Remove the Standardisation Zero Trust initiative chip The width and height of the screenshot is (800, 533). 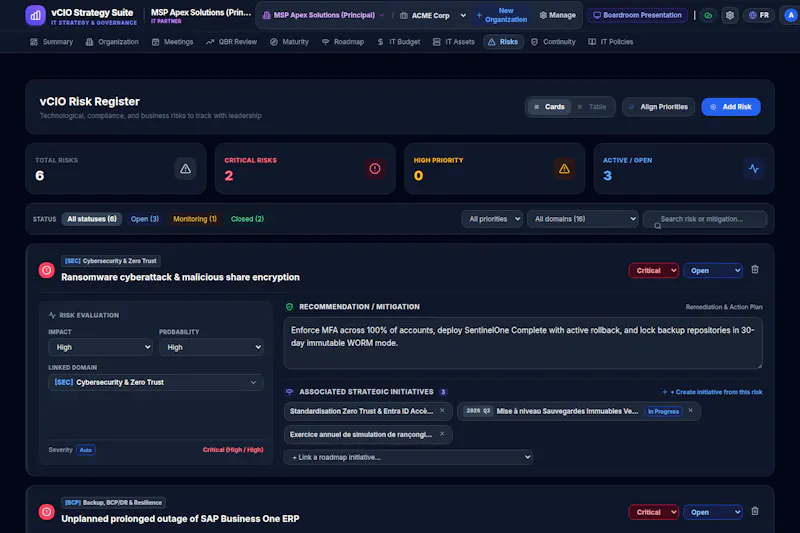click(x=442, y=411)
